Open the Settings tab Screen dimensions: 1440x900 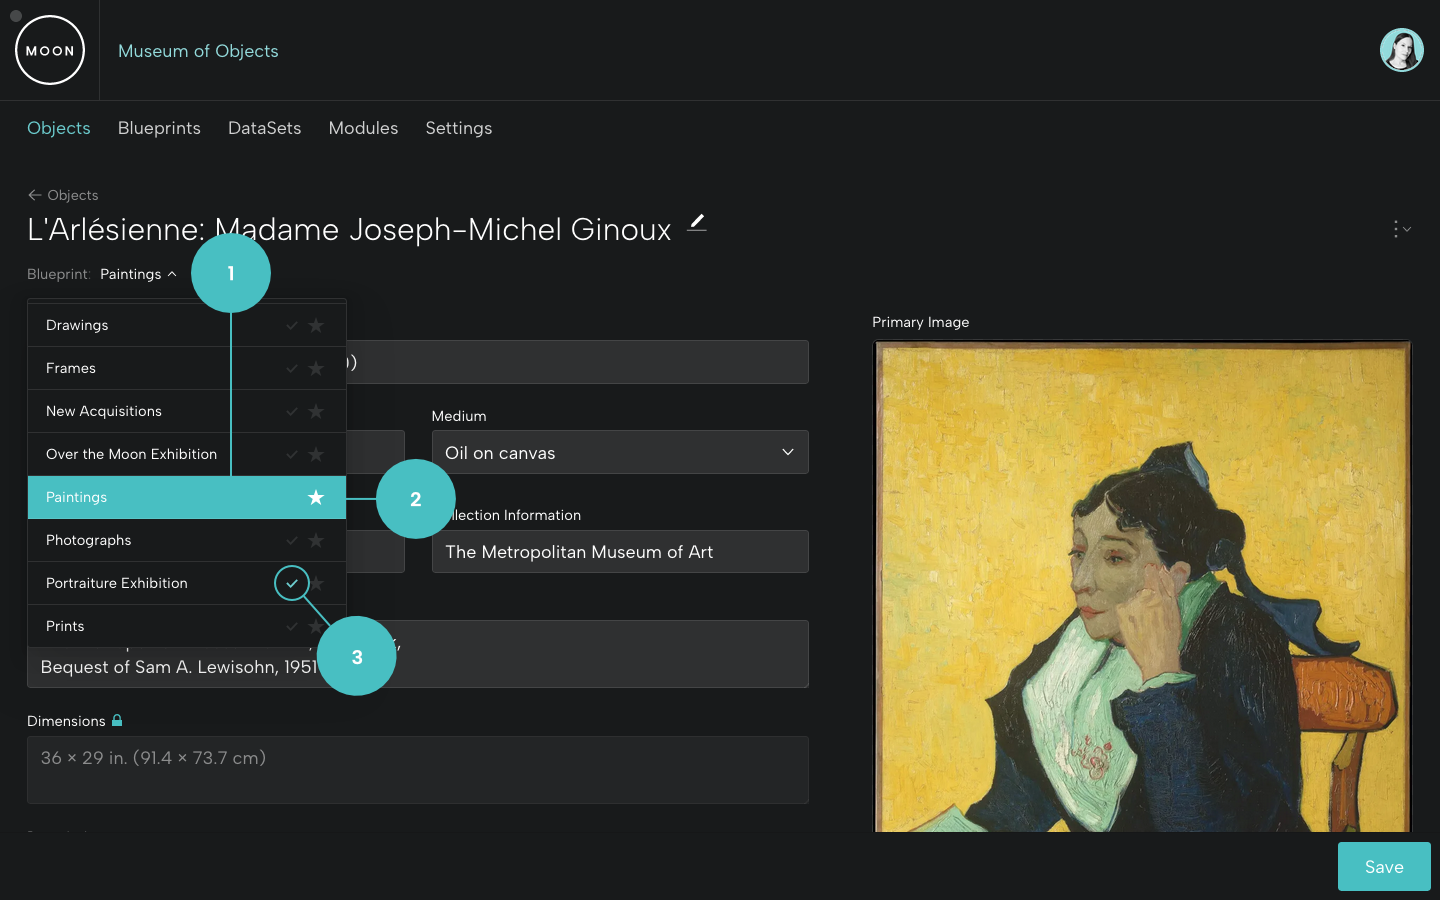[x=459, y=128]
